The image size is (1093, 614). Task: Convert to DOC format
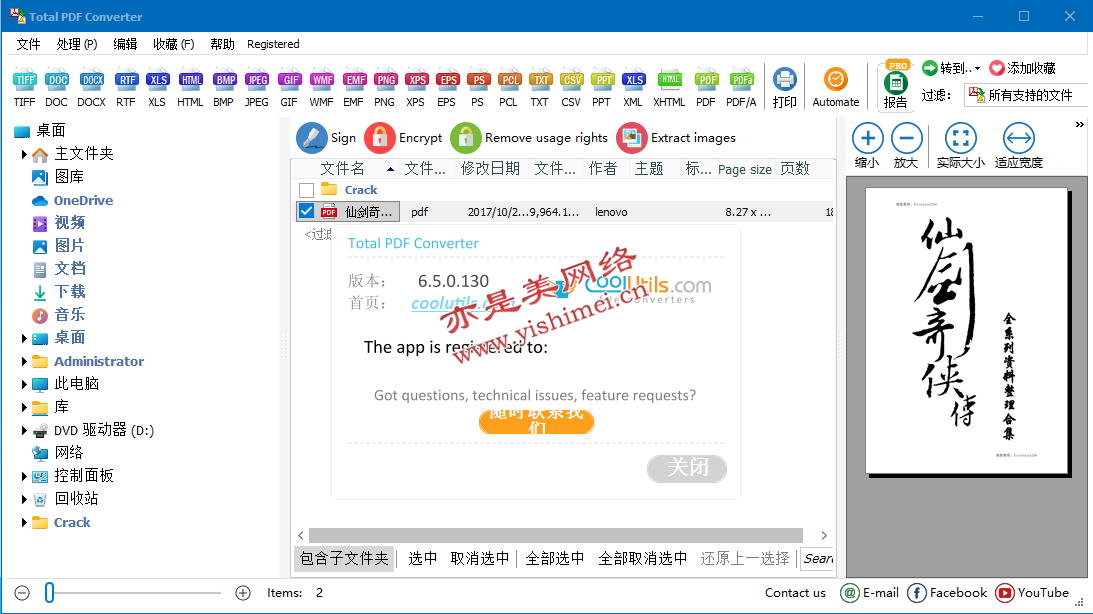pyautogui.click(x=56, y=89)
